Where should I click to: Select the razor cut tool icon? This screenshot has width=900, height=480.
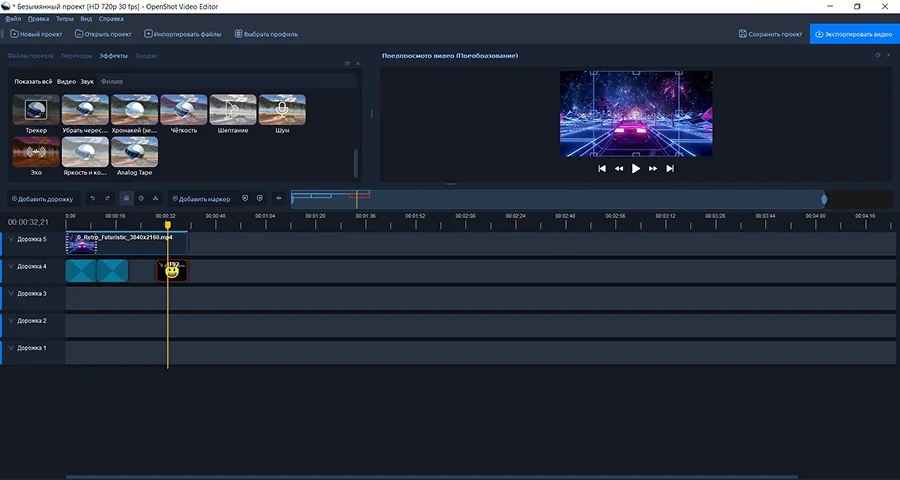[x=156, y=198]
